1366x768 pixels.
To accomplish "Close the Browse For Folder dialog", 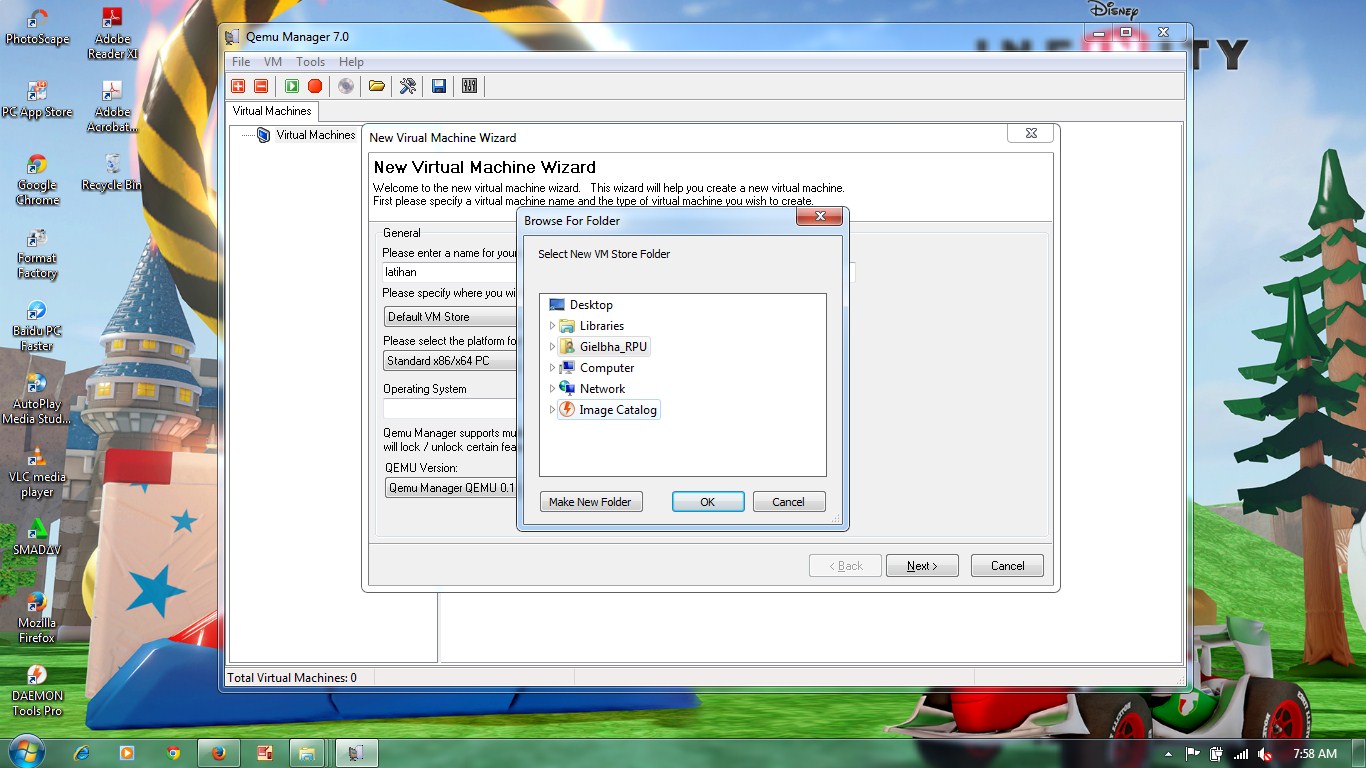I will 820,217.
